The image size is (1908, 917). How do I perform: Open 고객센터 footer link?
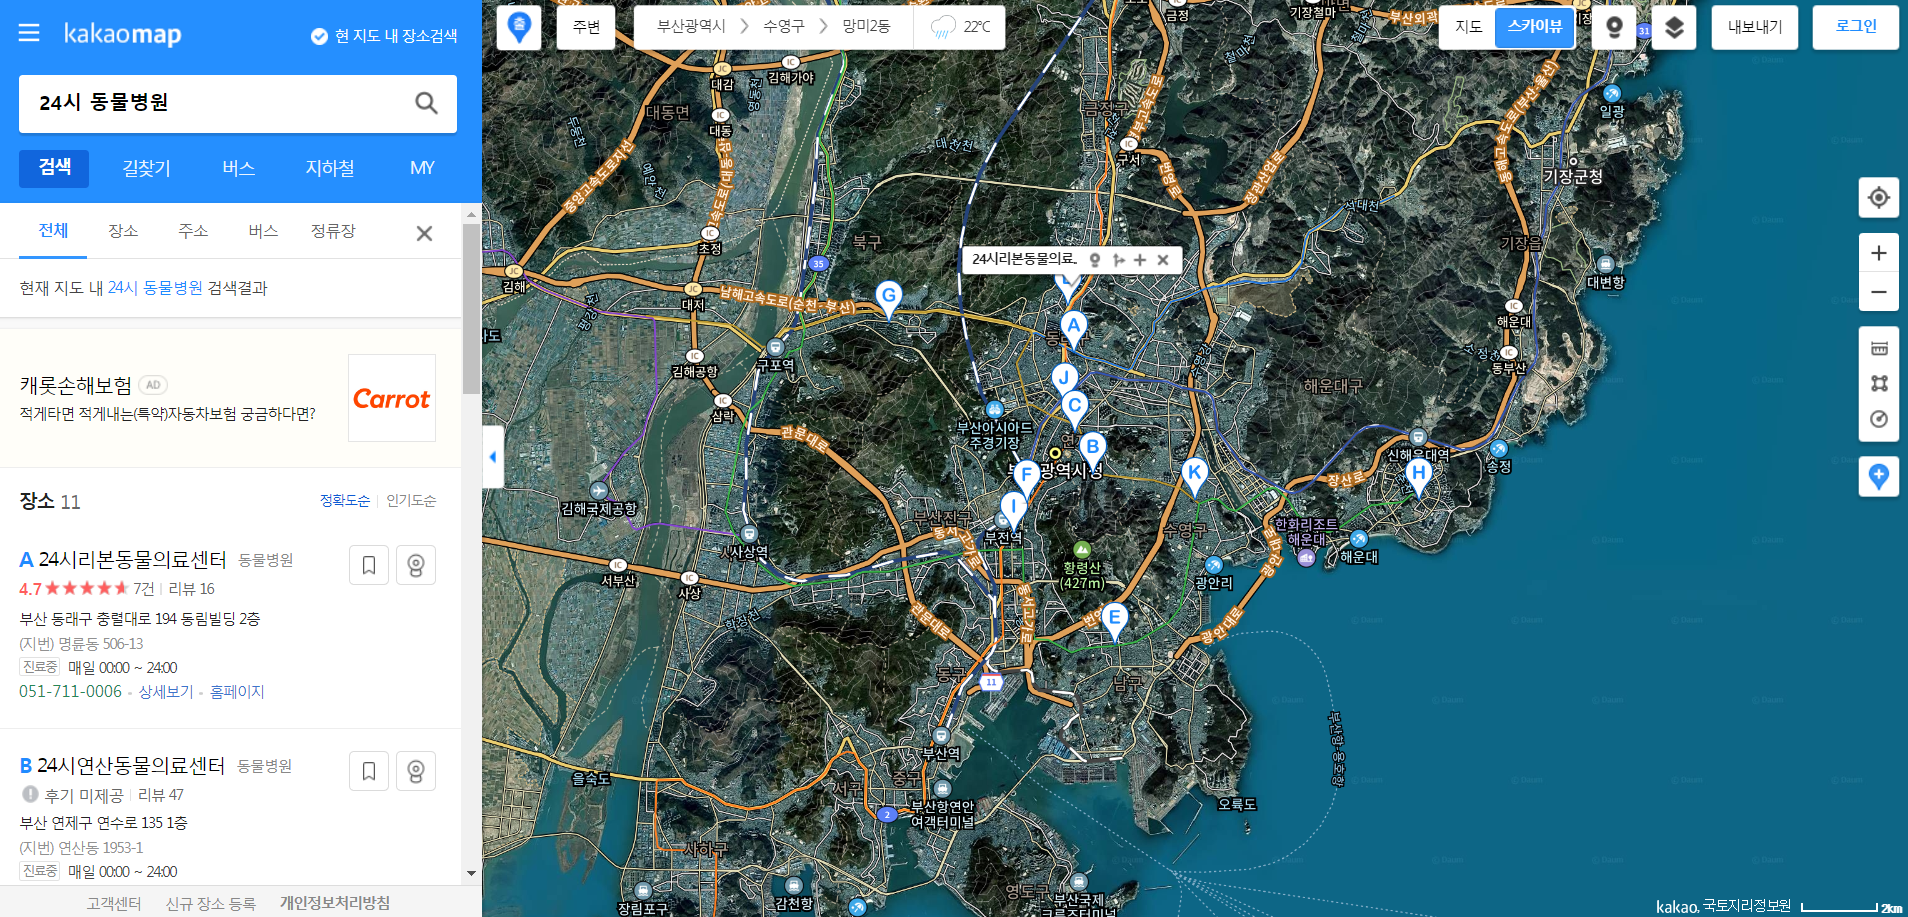[x=113, y=903]
